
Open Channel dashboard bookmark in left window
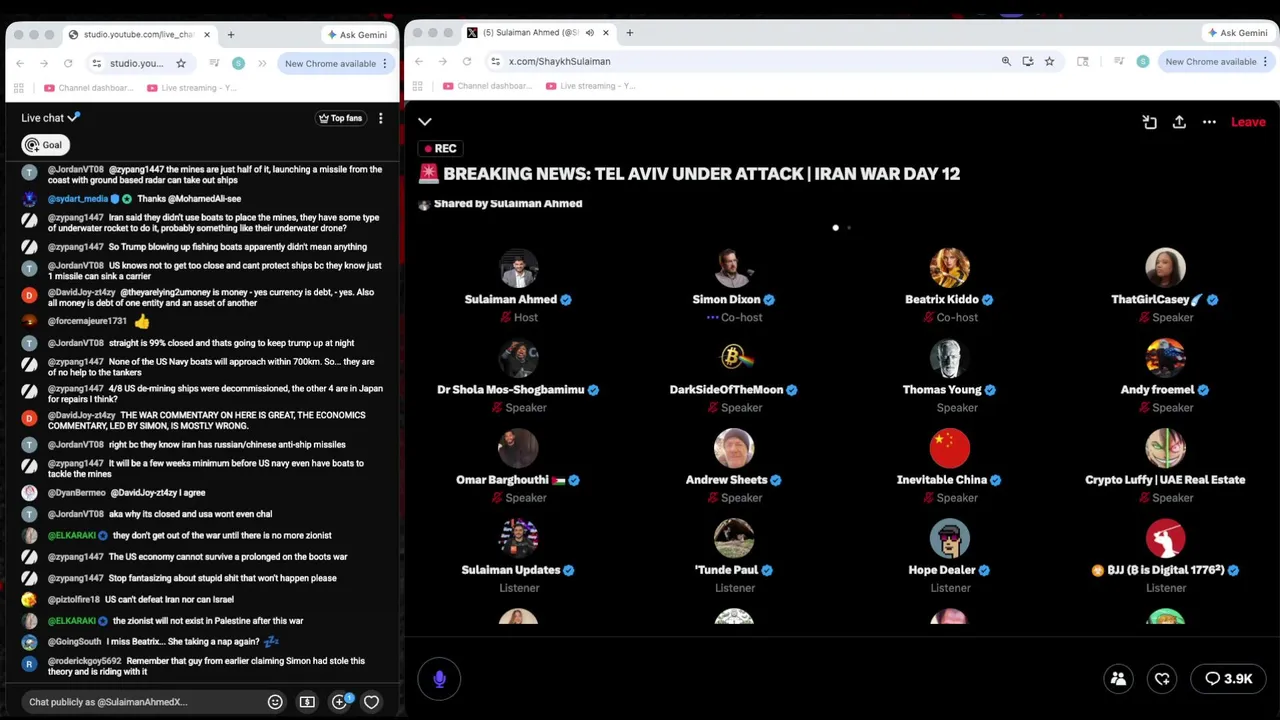[x=89, y=88]
